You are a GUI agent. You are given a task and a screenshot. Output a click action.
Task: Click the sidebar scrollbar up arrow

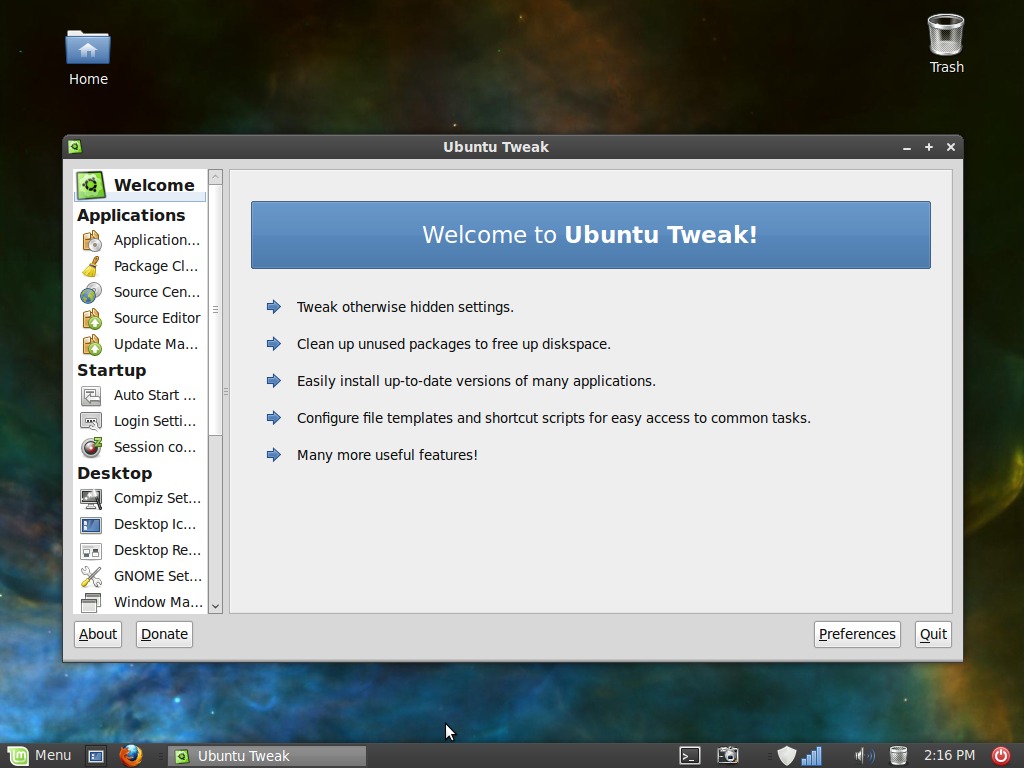[216, 177]
